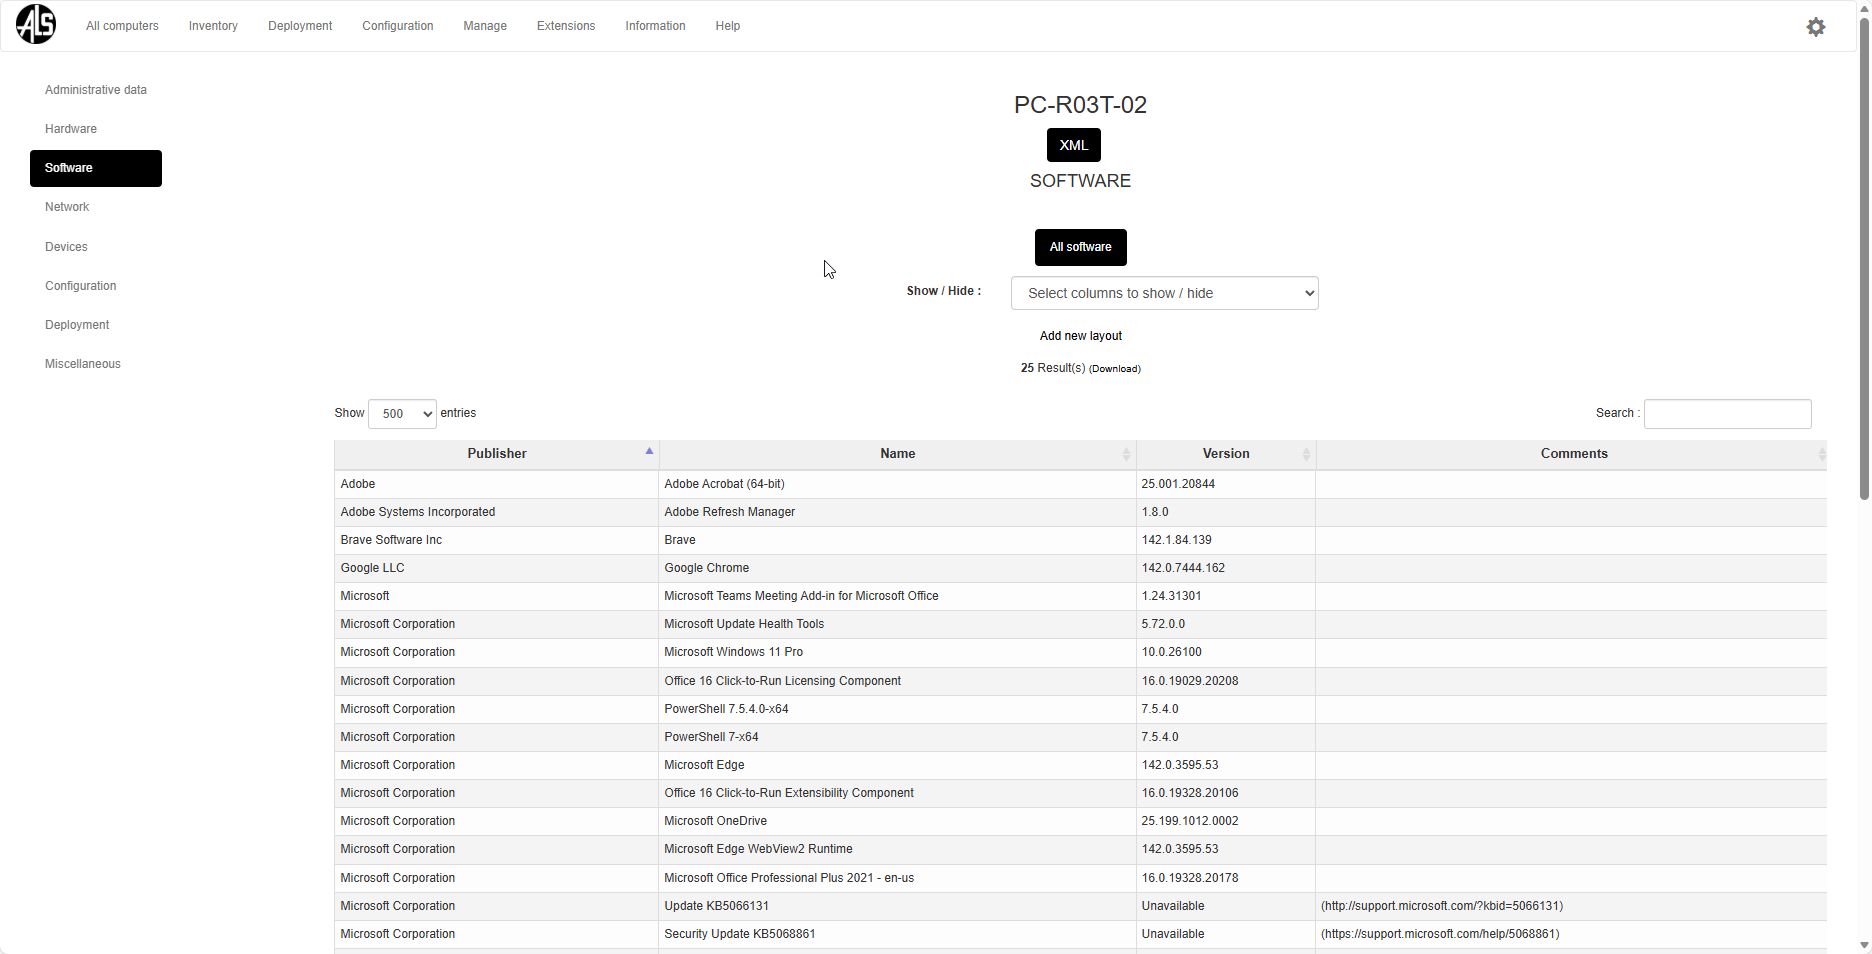The width and height of the screenshot is (1872, 954).
Task: Click into the Search input field
Action: [x=1727, y=414]
